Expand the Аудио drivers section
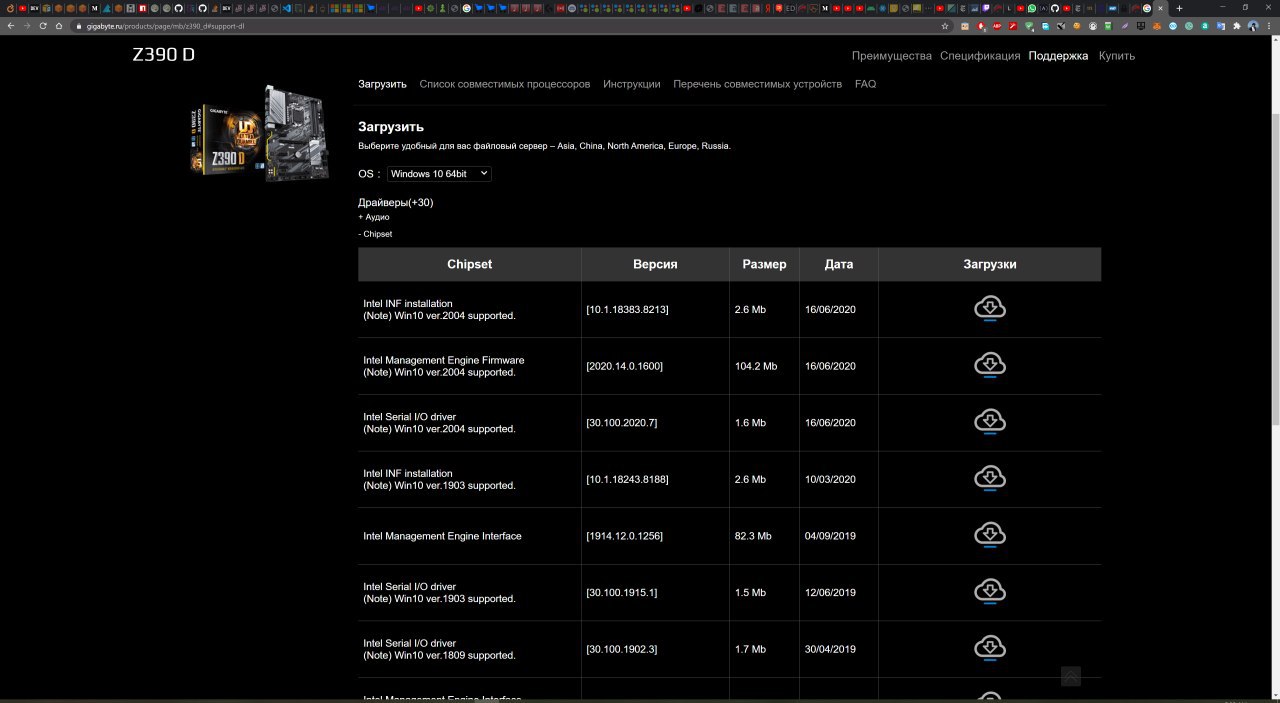Viewport: 1280px width, 703px height. pyautogui.click(x=374, y=217)
